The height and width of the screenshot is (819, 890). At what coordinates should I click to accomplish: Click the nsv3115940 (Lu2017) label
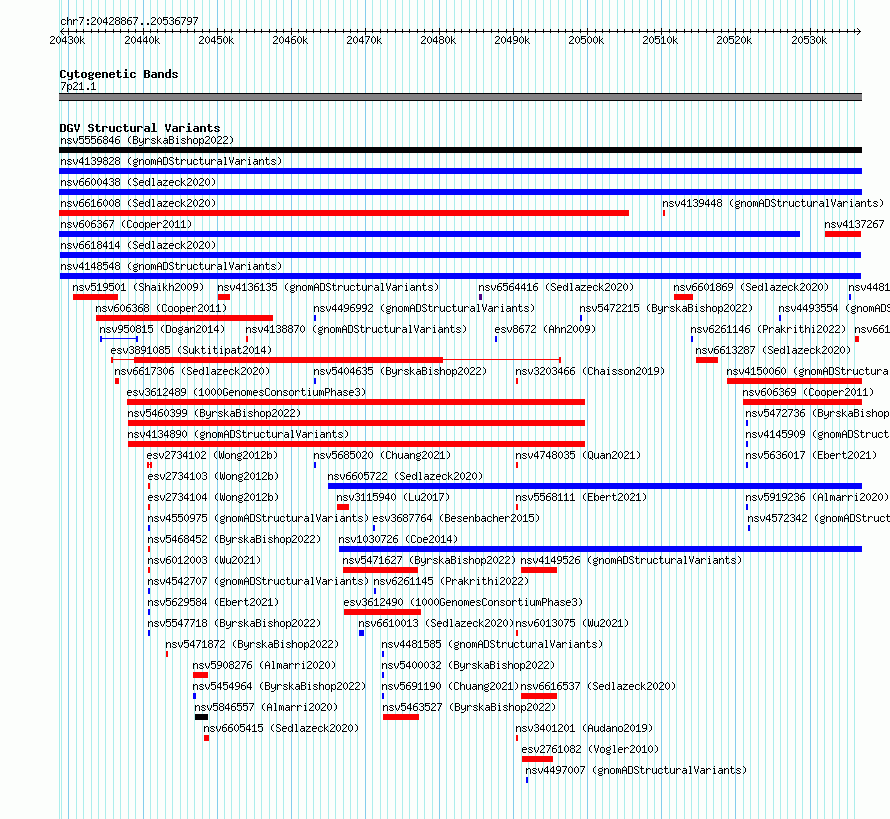393,497
